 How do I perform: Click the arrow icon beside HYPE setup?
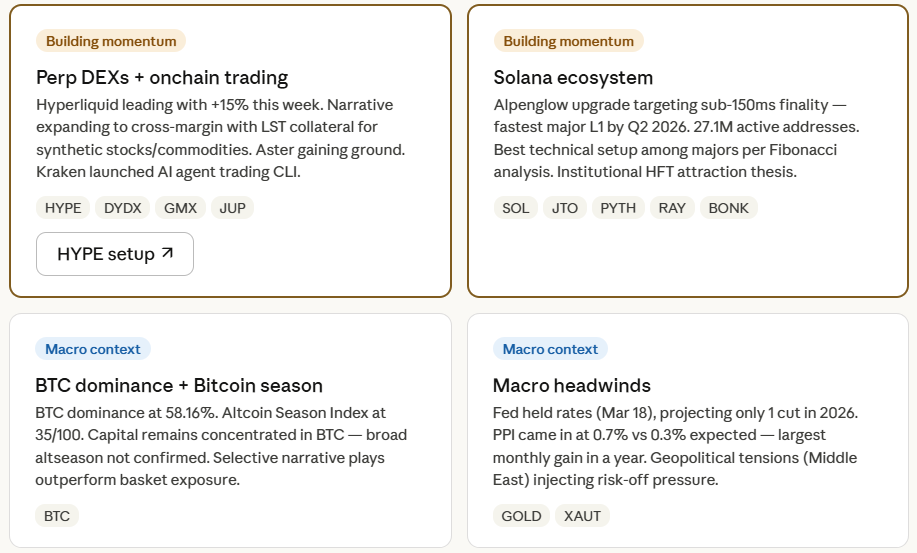click(x=167, y=254)
